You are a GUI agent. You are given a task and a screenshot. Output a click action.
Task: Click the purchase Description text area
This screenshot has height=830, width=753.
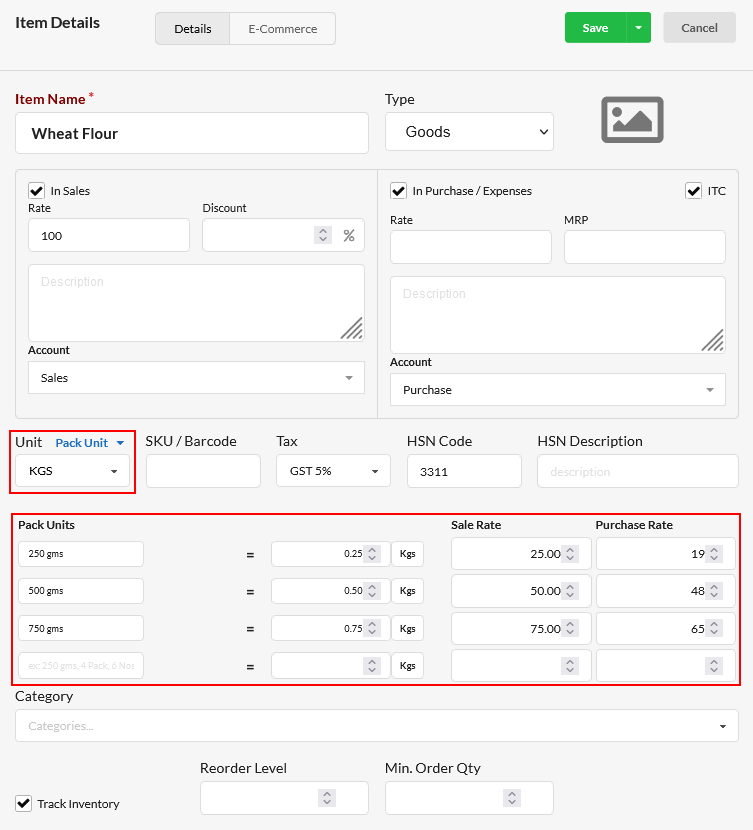tap(558, 314)
